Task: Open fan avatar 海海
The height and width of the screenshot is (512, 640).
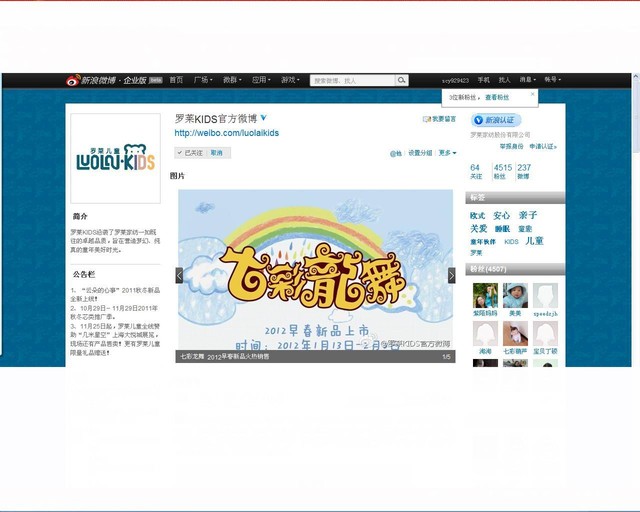Action: click(485, 334)
